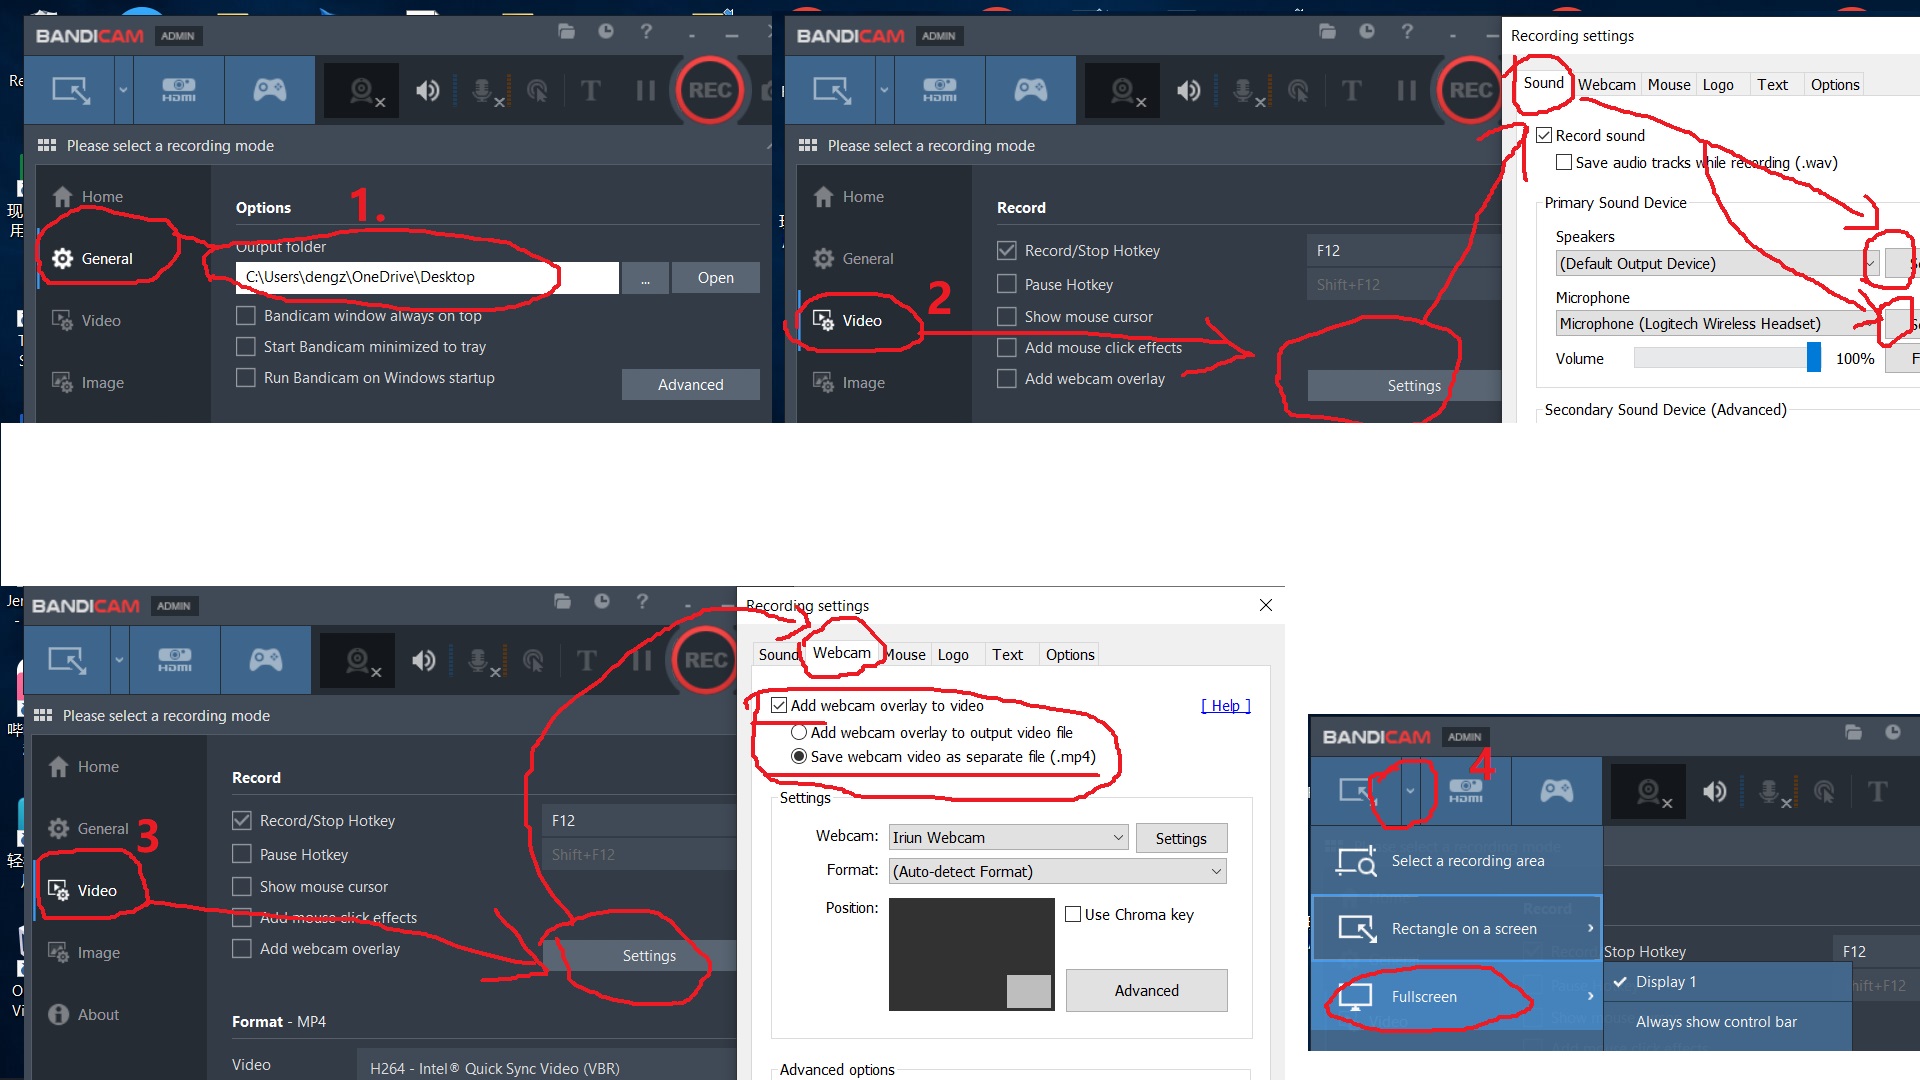Uncheck Add webcam overlay to video
The image size is (1920, 1080).
point(778,705)
